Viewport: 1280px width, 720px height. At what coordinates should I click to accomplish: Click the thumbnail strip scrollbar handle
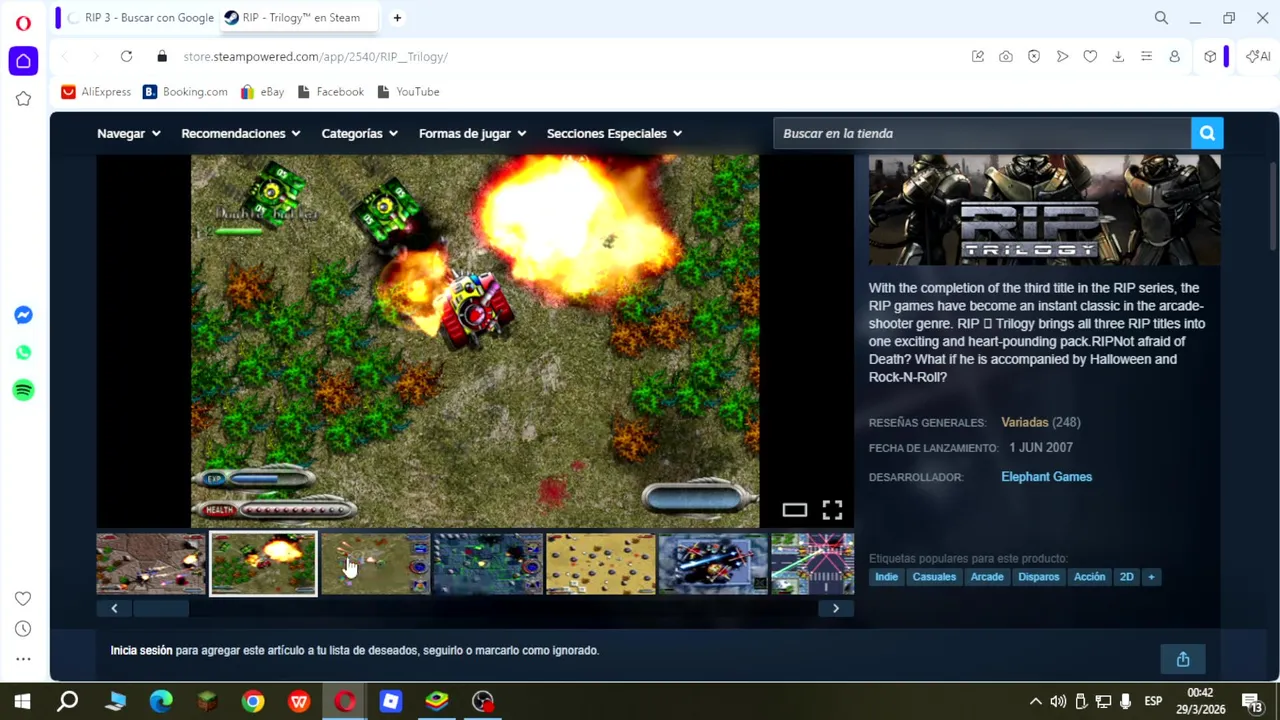(x=161, y=608)
